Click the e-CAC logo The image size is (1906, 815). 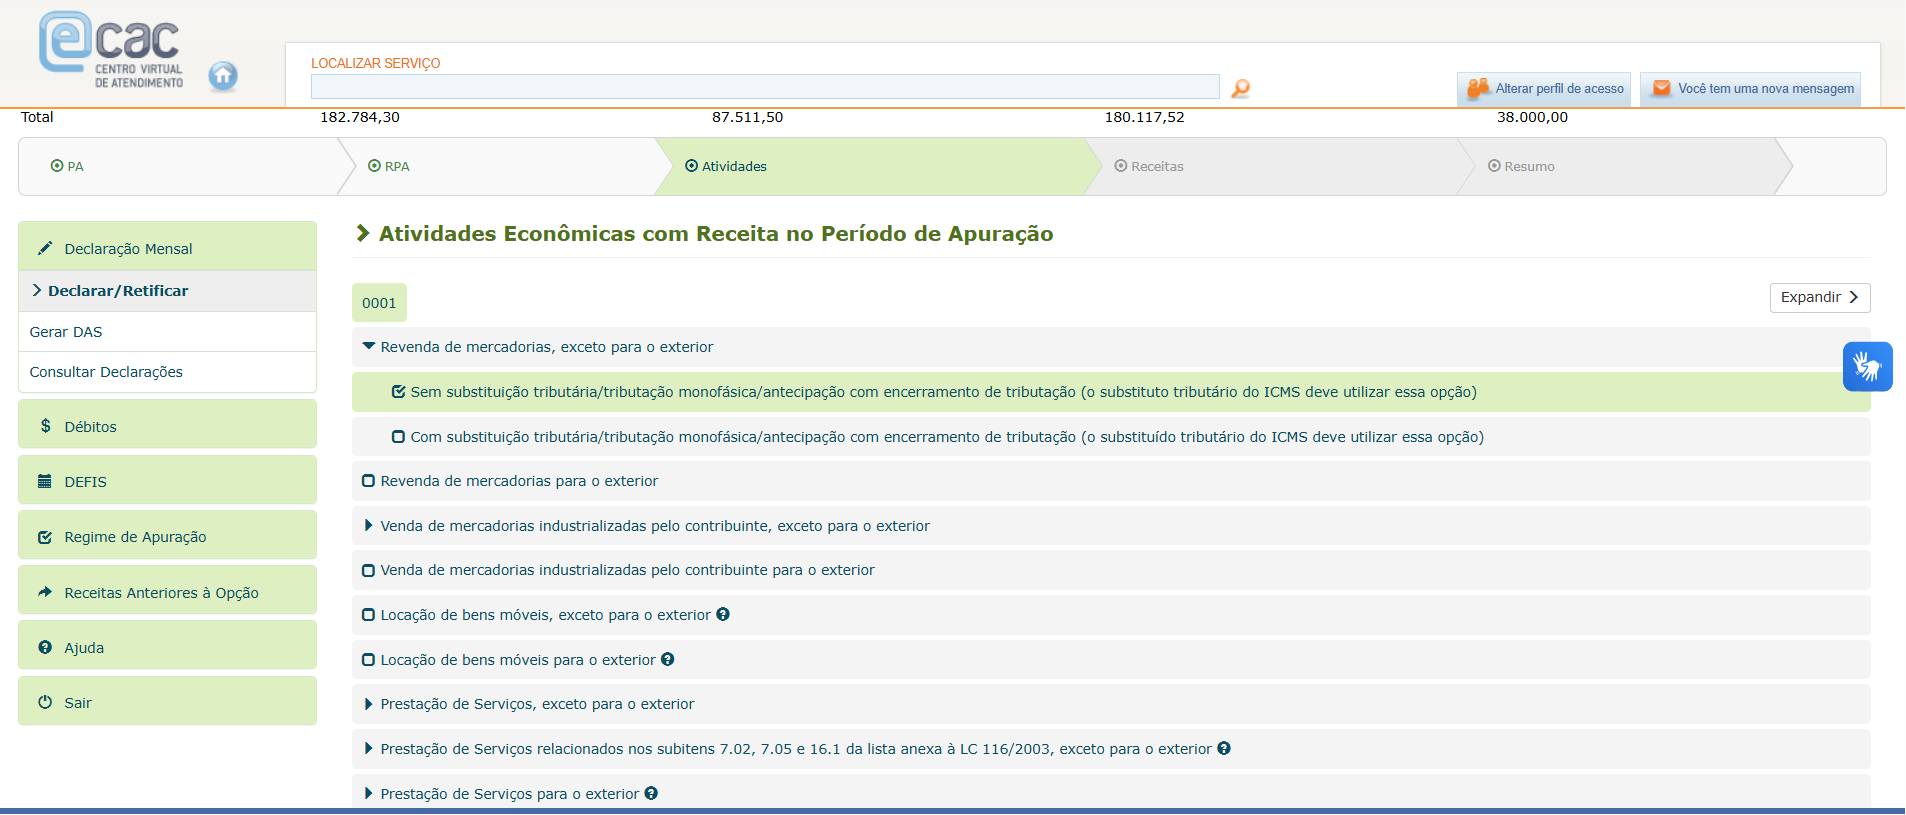point(111,51)
